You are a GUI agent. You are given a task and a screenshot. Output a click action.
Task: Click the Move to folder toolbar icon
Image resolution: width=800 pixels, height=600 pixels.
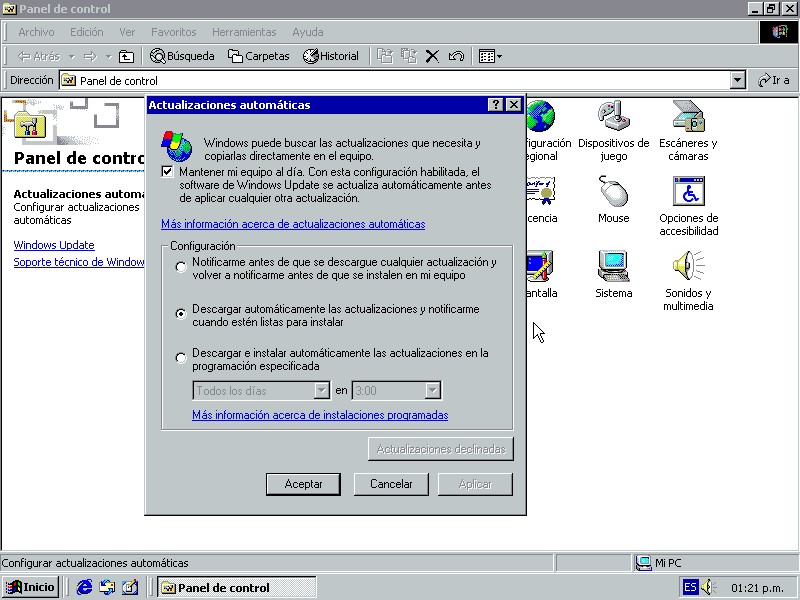pos(385,56)
